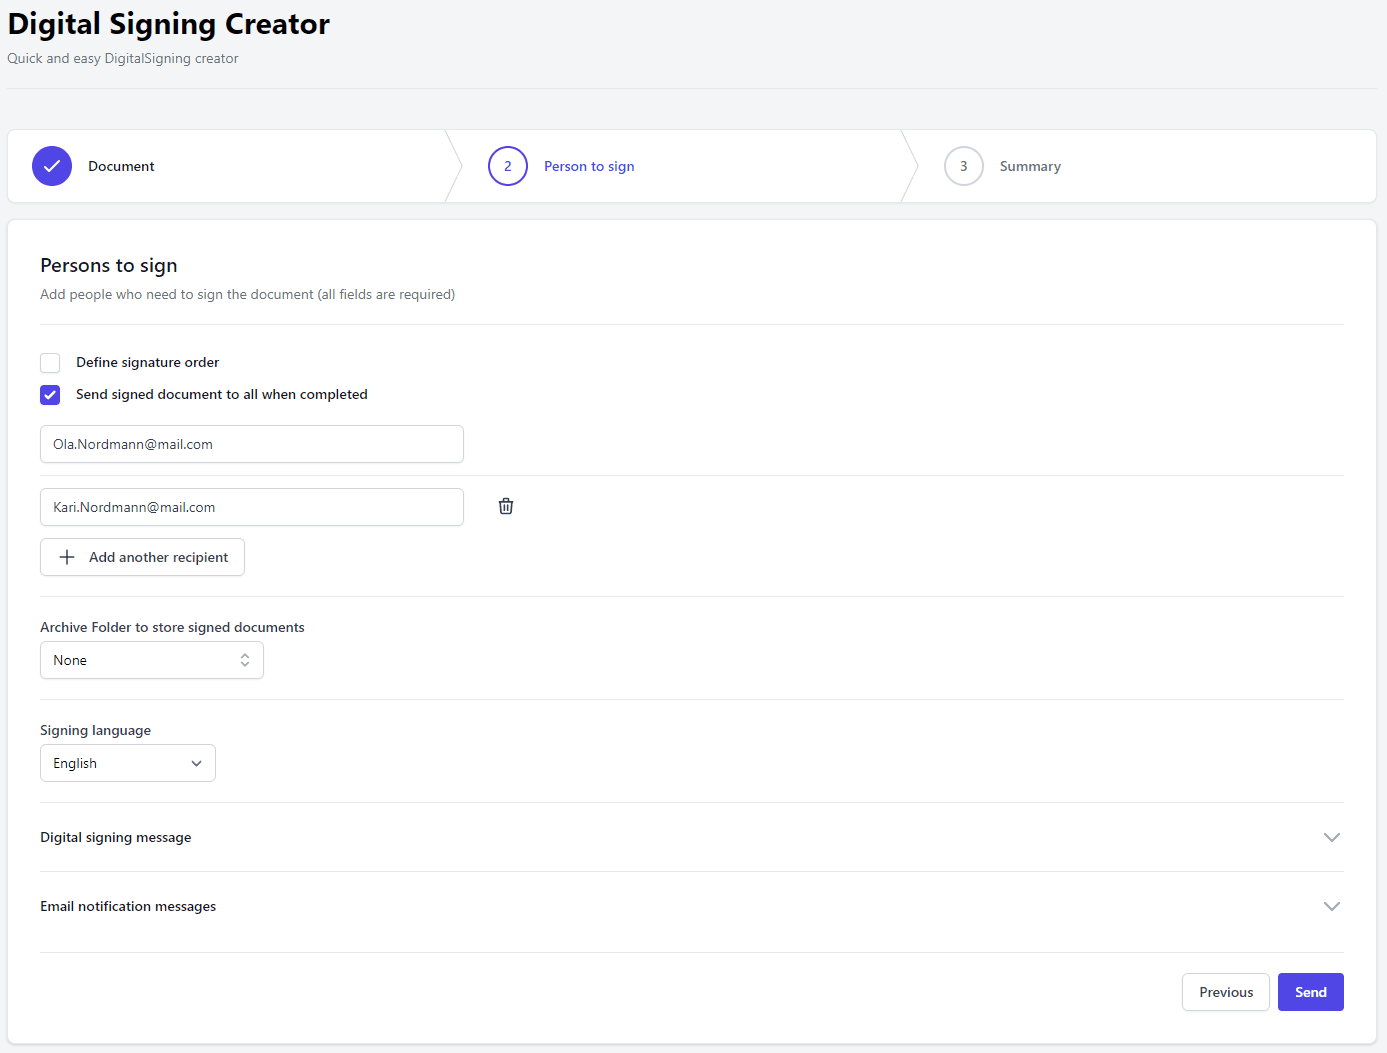Enable the Define signature order checkbox
Image resolution: width=1387 pixels, height=1053 pixels.
pyautogui.click(x=50, y=363)
